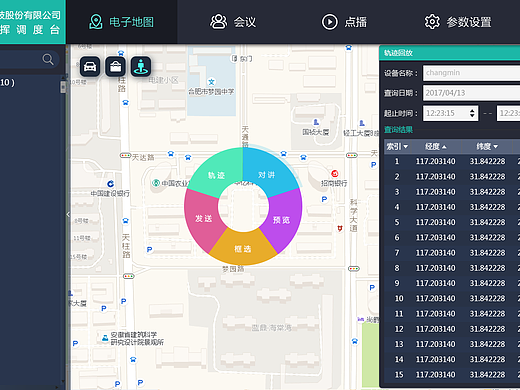Click the 东门 gate marker

coord(235,59)
